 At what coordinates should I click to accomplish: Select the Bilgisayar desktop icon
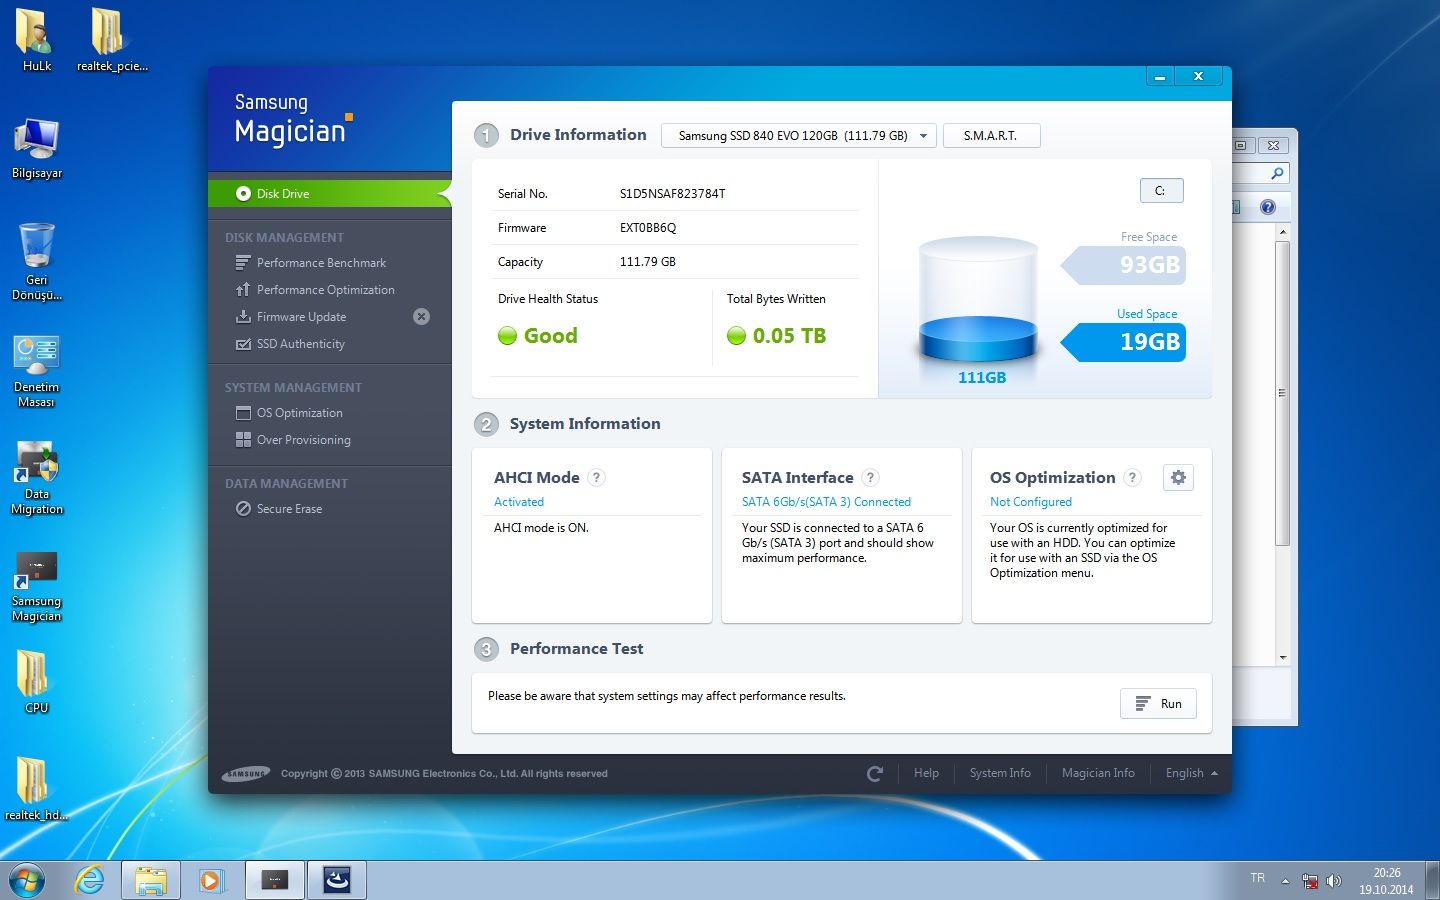pos(37,148)
